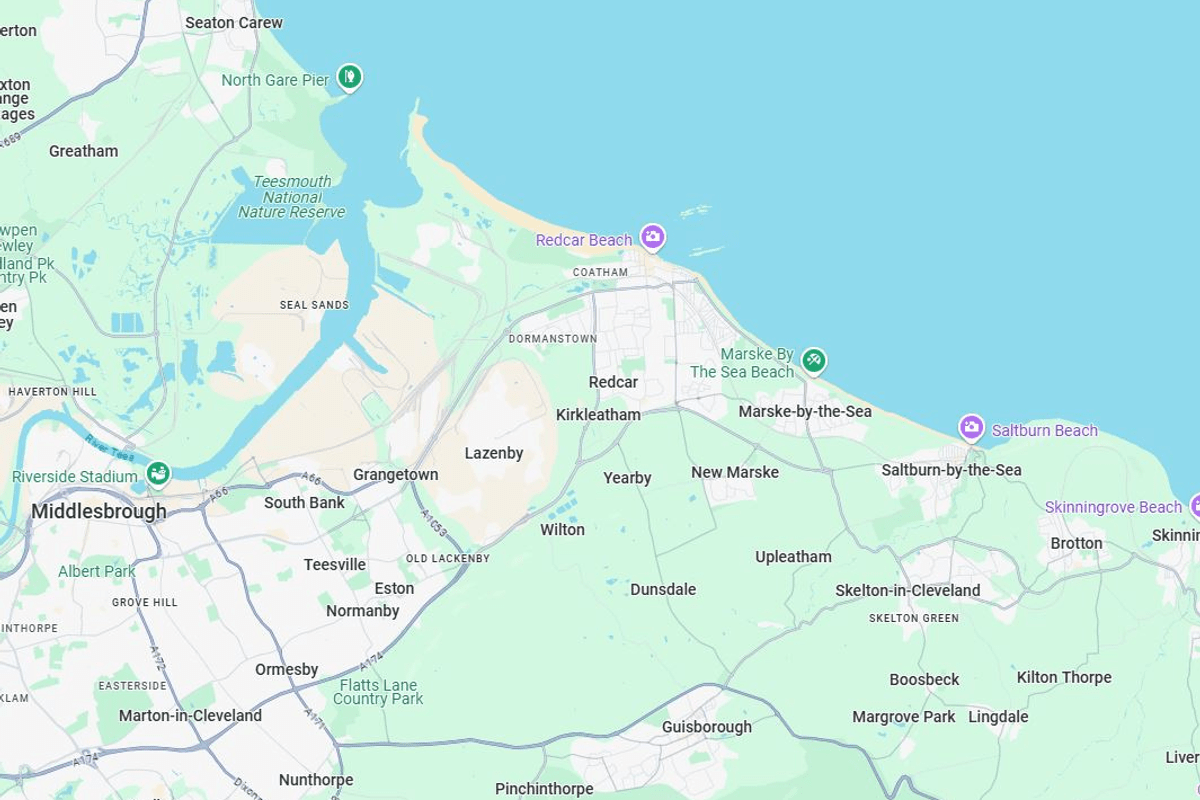
Task: Click the Seal Sands area label
Action: point(314,305)
